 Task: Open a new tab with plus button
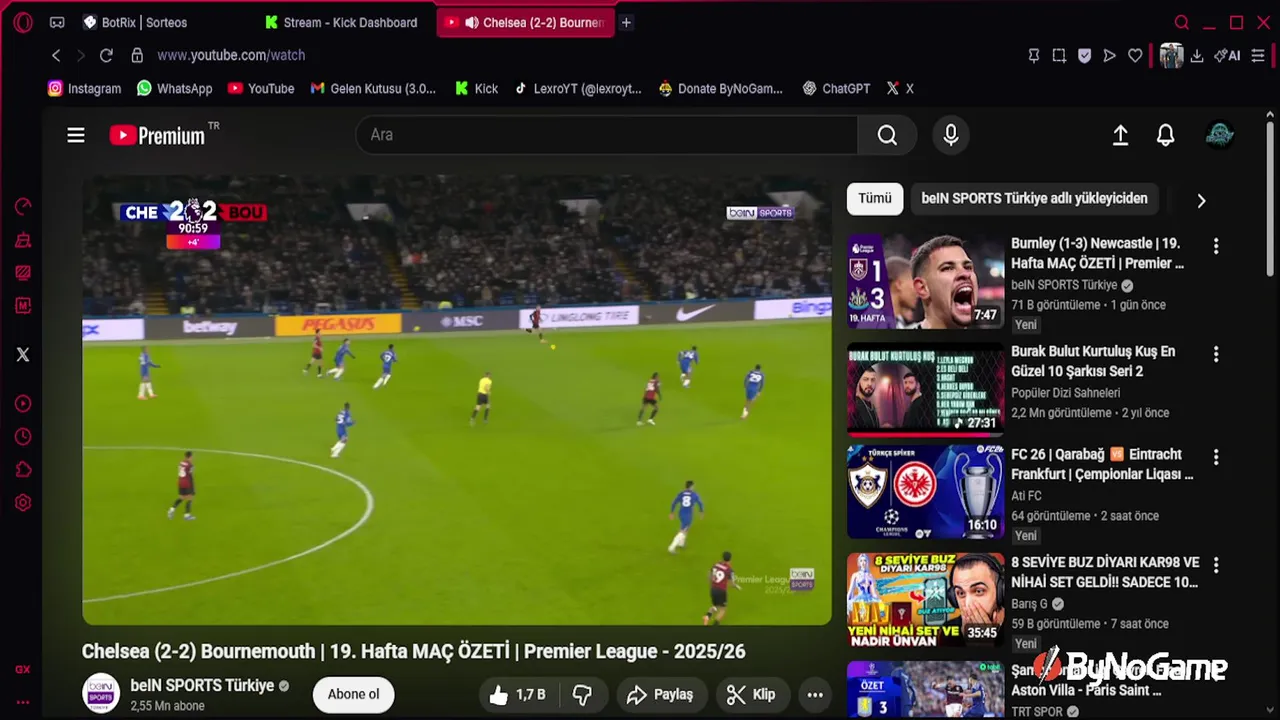tap(626, 22)
